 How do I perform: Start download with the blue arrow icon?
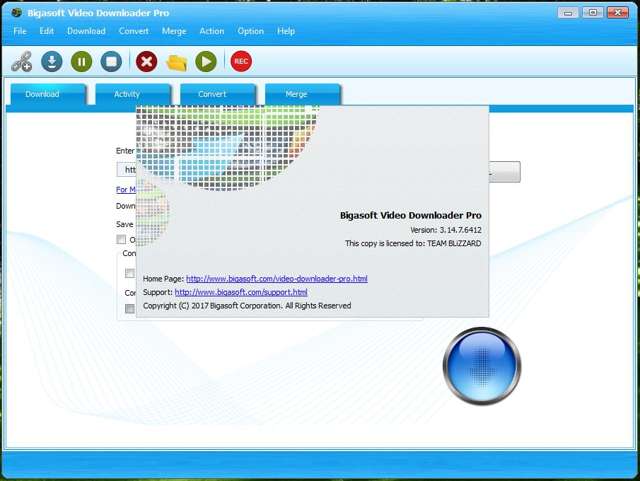(x=52, y=62)
